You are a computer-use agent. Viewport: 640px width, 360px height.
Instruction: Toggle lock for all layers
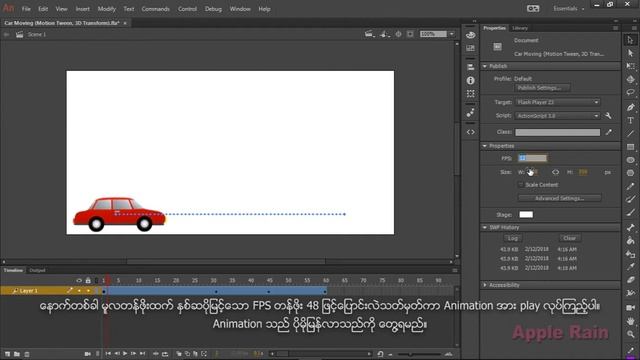88,280
